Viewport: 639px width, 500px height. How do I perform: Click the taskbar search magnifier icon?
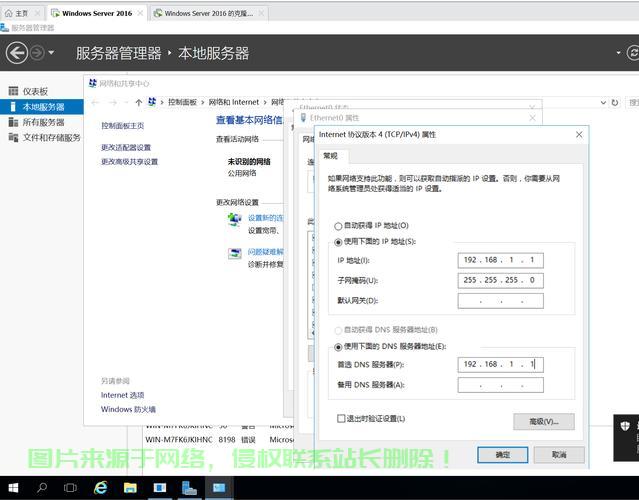click(42, 488)
